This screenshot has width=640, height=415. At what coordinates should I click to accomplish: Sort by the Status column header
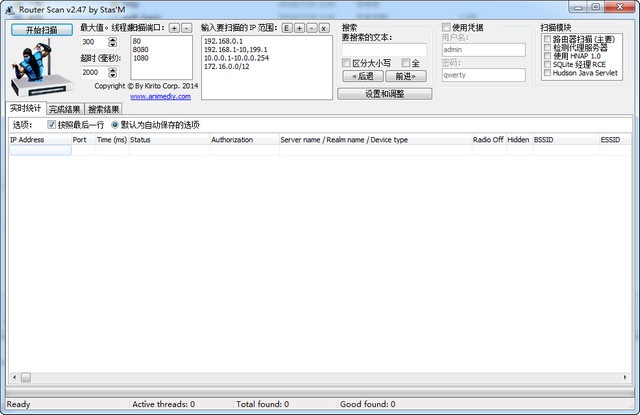click(x=169, y=140)
